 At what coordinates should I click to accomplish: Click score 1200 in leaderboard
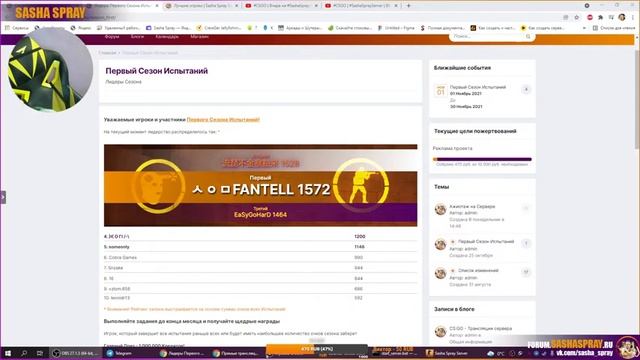point(360,236)
